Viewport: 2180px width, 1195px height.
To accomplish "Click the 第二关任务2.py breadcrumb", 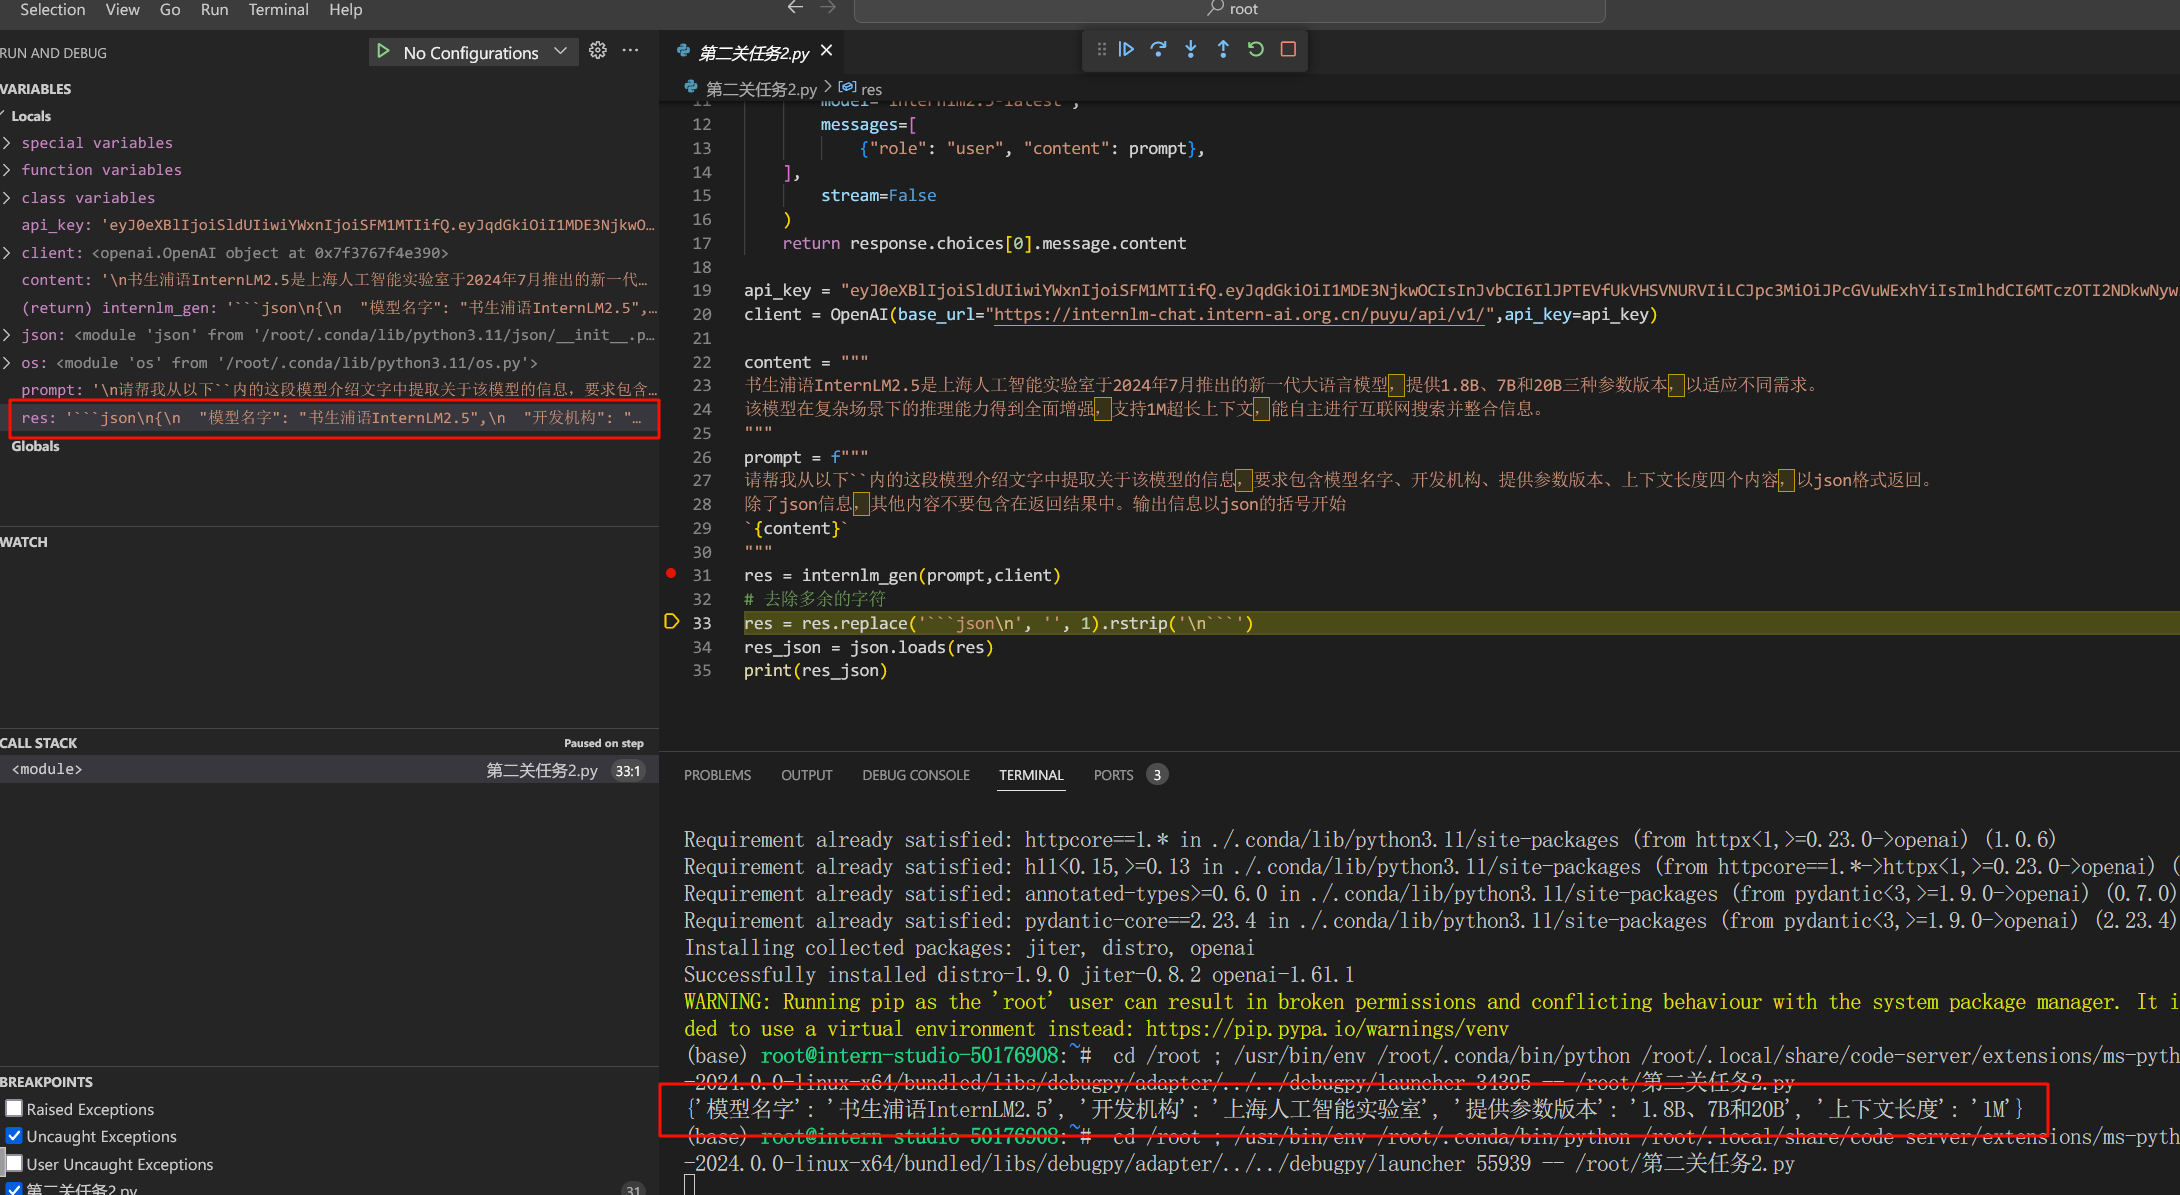I will (x=761, y=89).
